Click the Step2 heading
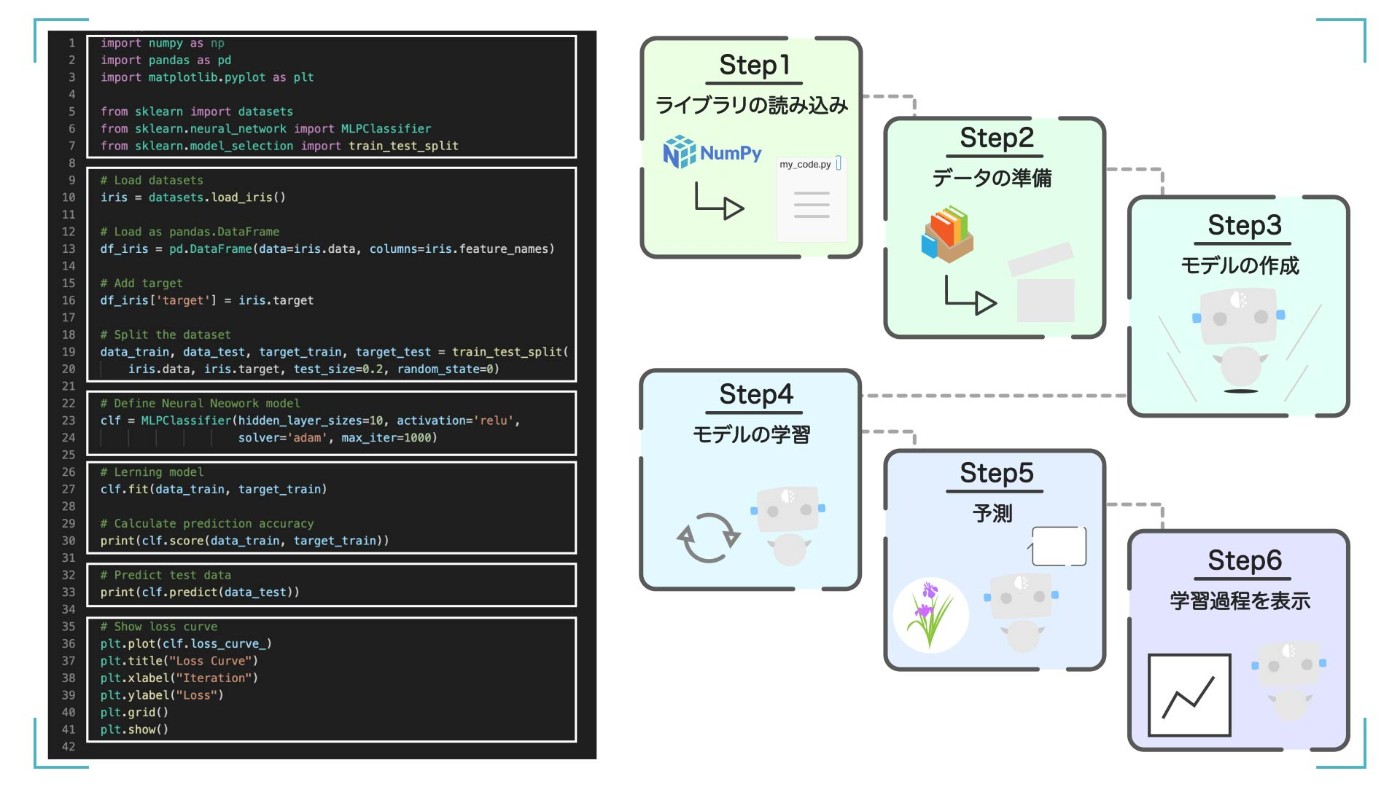Image resolution: width=1400 pixels, height=787 pixels. pyautogui.click(x=996, y=137)
